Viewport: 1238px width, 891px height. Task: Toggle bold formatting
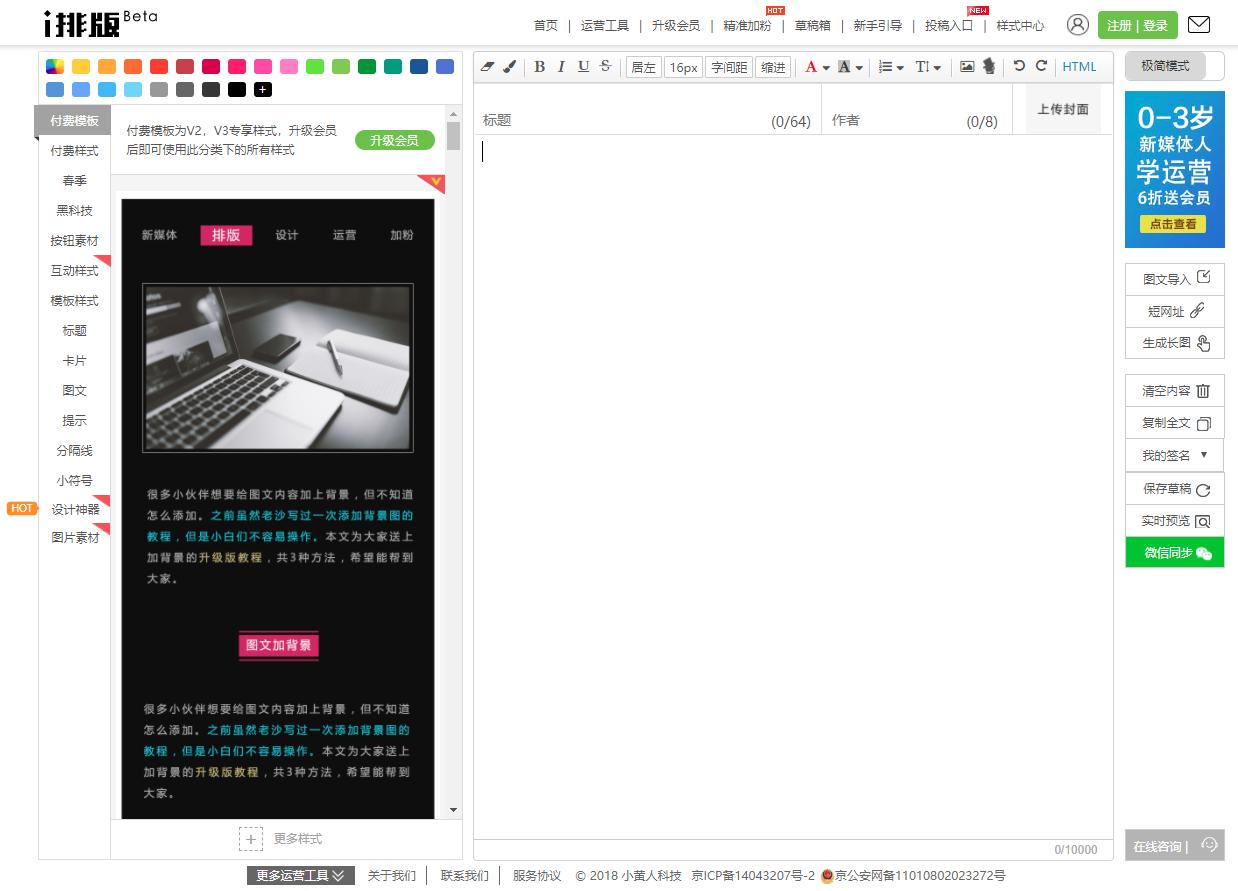tap(539, 67)
